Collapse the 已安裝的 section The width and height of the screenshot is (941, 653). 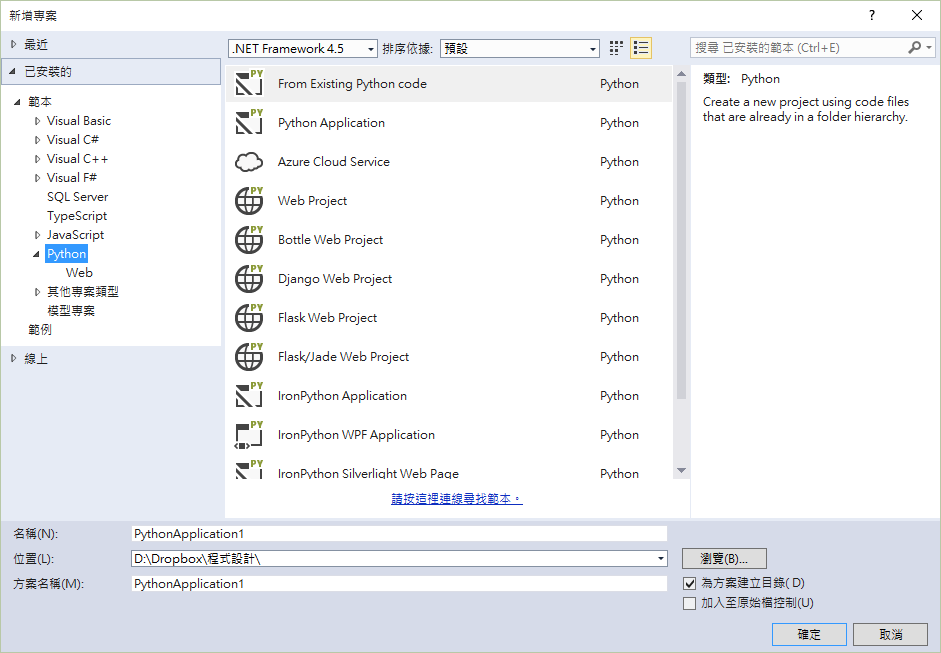tap(13, 71)
